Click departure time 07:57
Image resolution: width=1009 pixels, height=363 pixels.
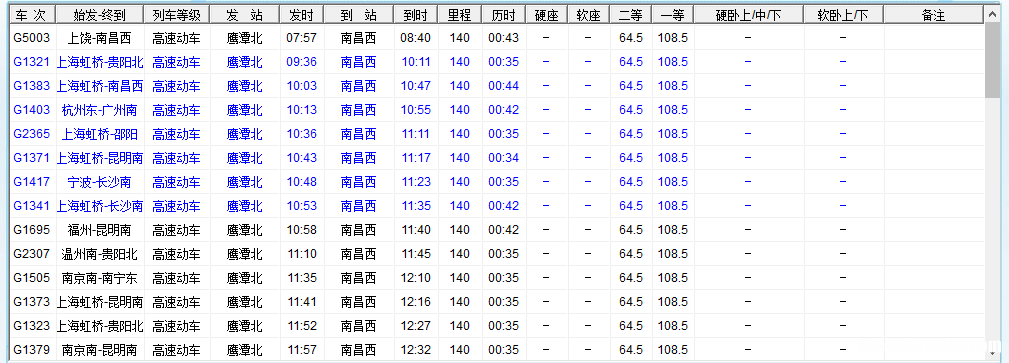point(302,38)
